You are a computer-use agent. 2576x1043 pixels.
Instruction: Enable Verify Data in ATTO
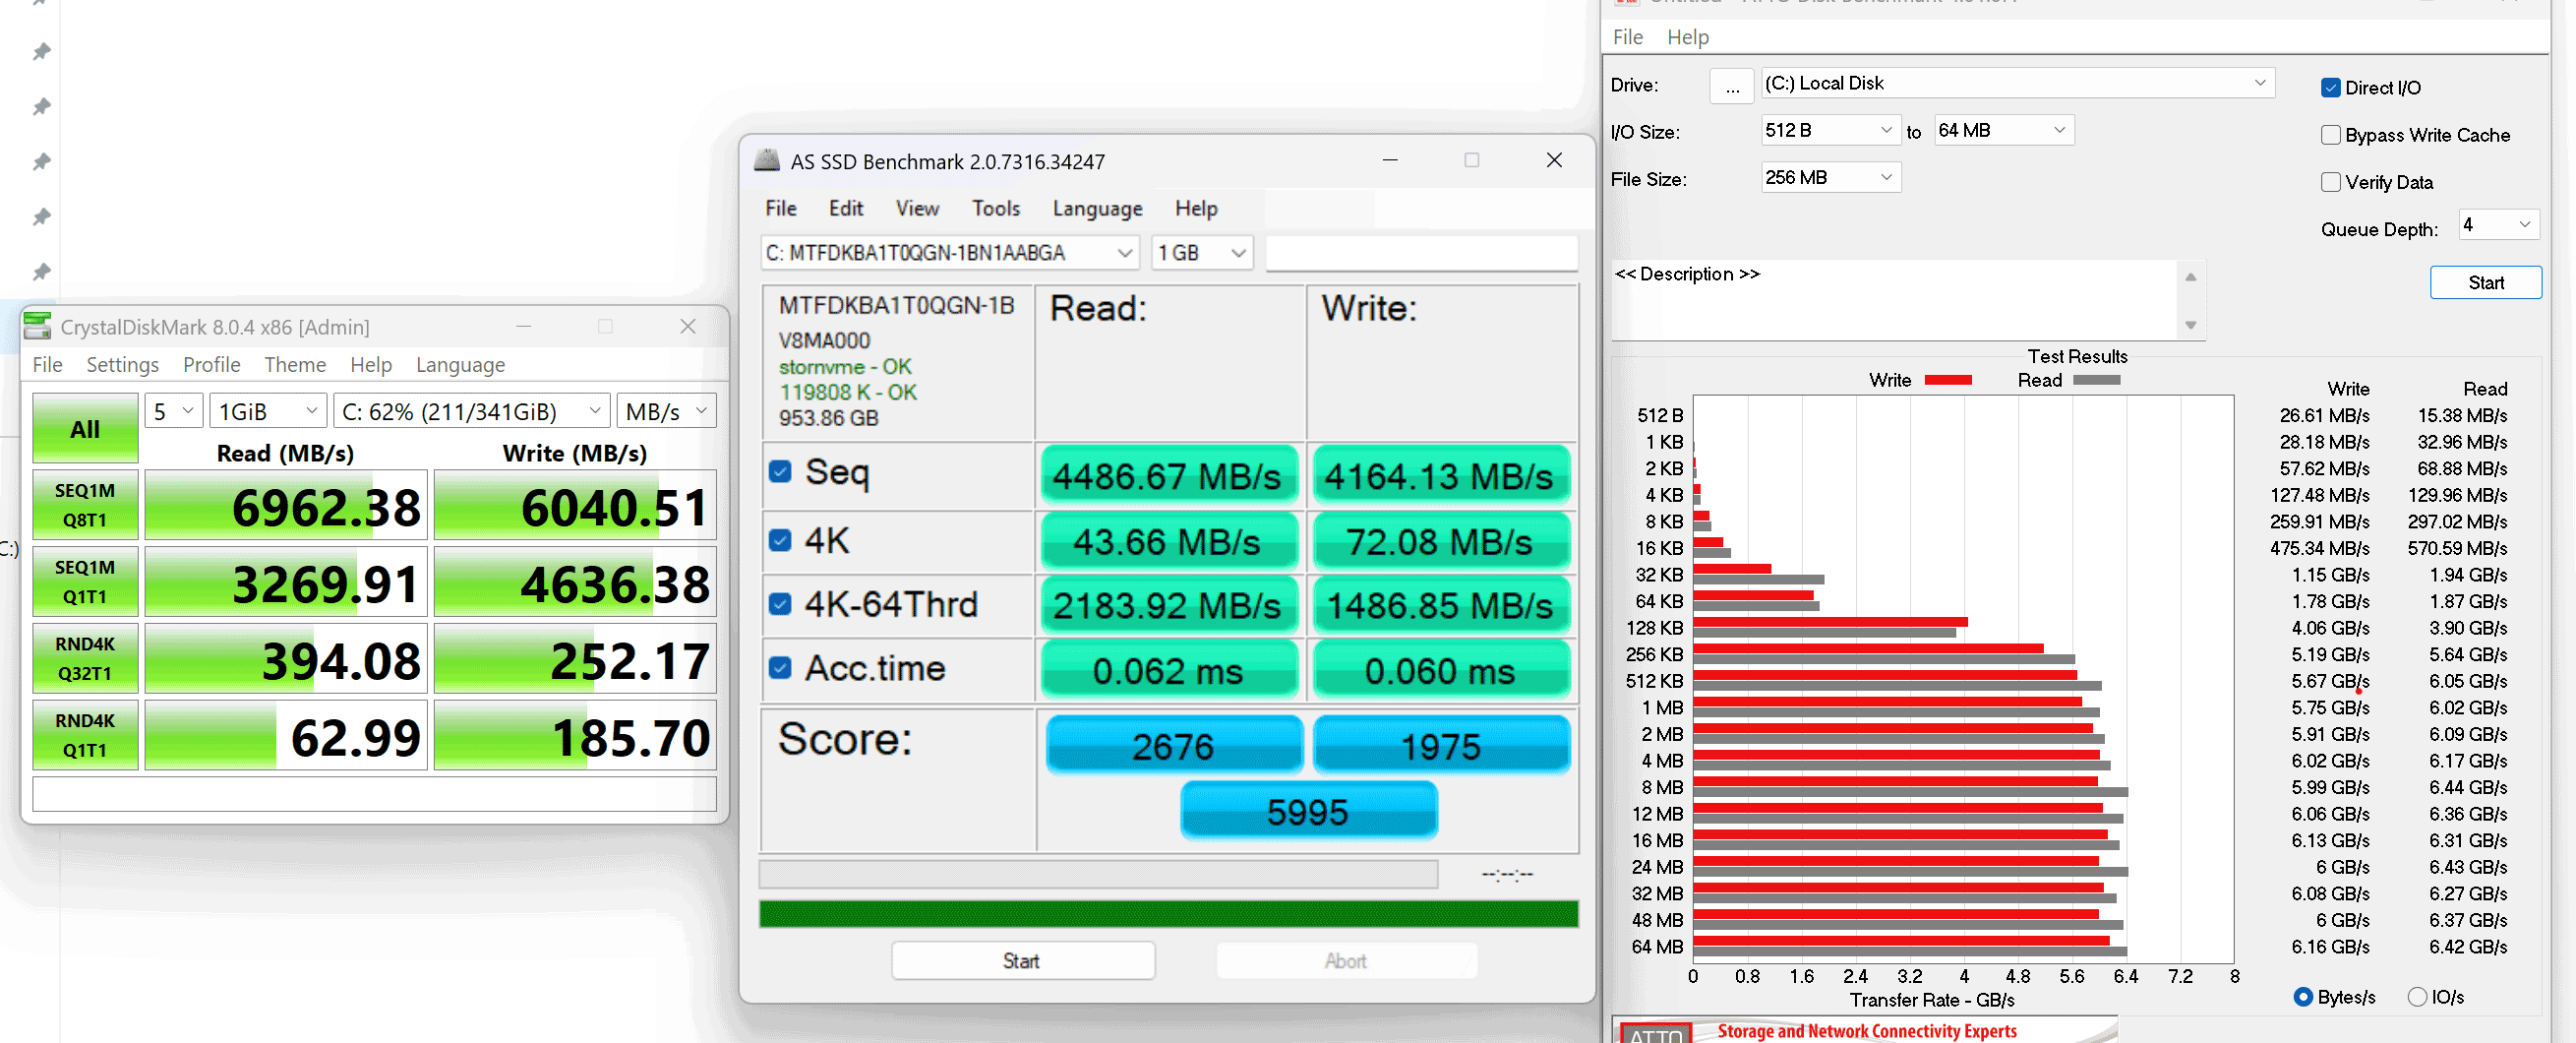pos(2331,181)
